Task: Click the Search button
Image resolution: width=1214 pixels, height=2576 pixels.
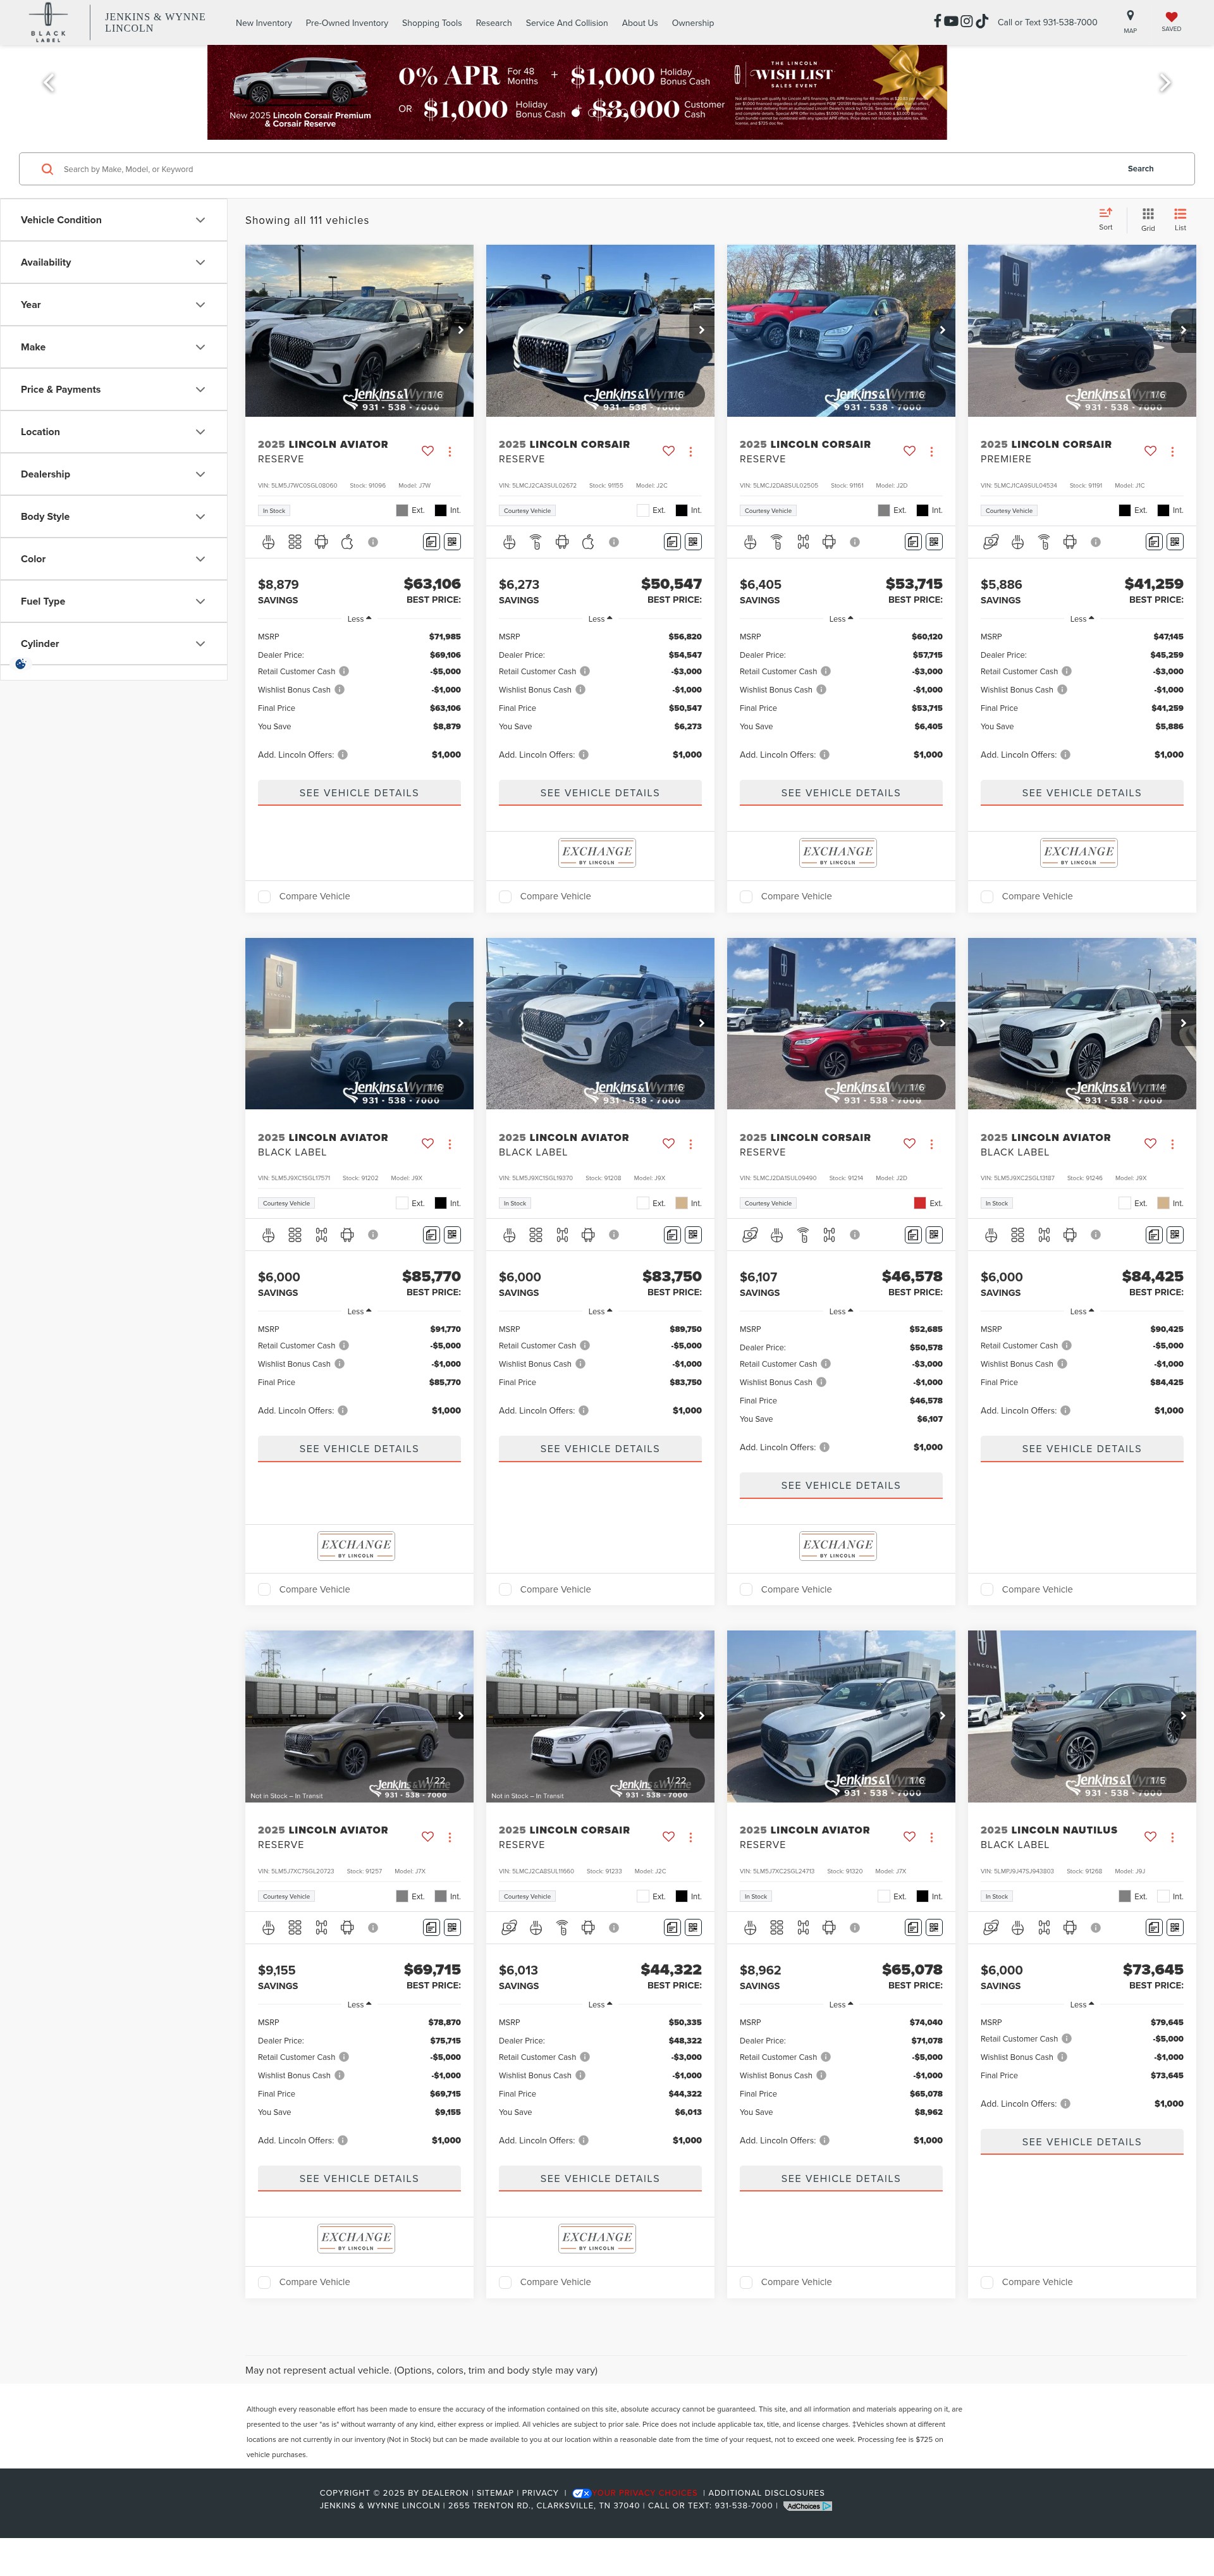Action: click(x=1141, y=169)
